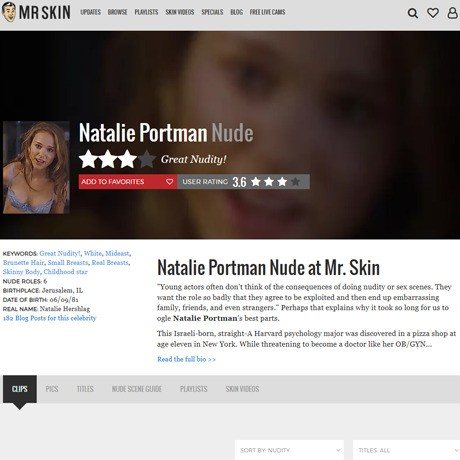
Task: Open the 182 Blog Posts link
Action: coord(49,318)
